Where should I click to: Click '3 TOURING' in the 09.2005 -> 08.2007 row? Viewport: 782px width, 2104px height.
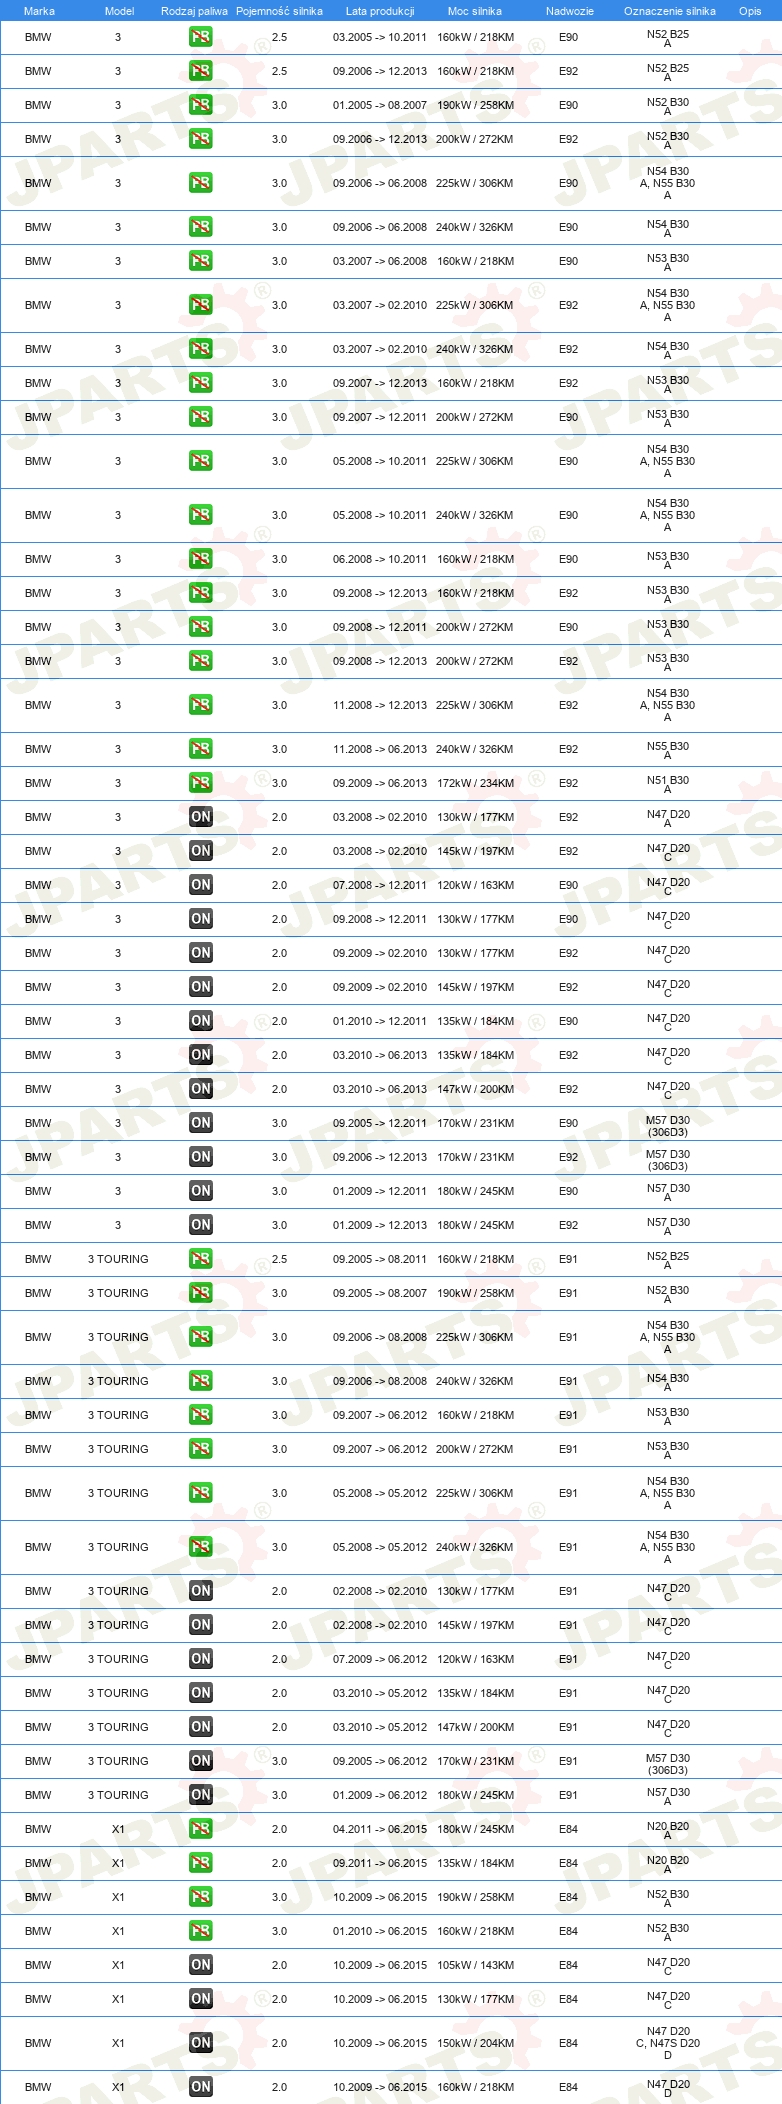118,1293
